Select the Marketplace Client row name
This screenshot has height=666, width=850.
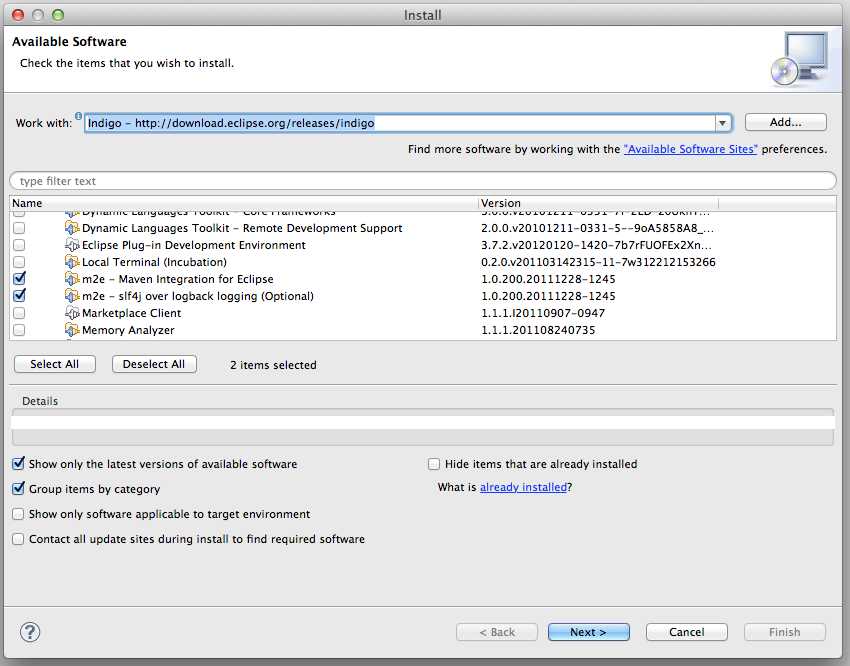[132, 313]
